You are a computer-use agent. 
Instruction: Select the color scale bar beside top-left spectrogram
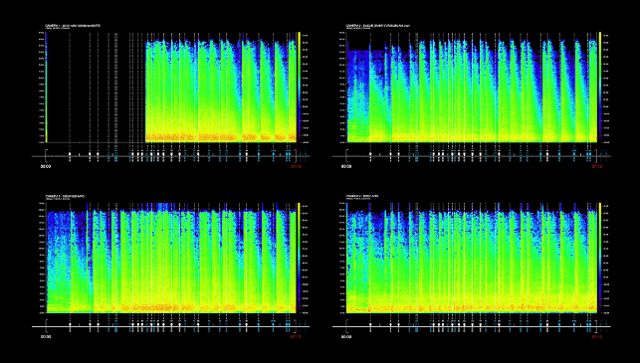[x=299, y=87]
